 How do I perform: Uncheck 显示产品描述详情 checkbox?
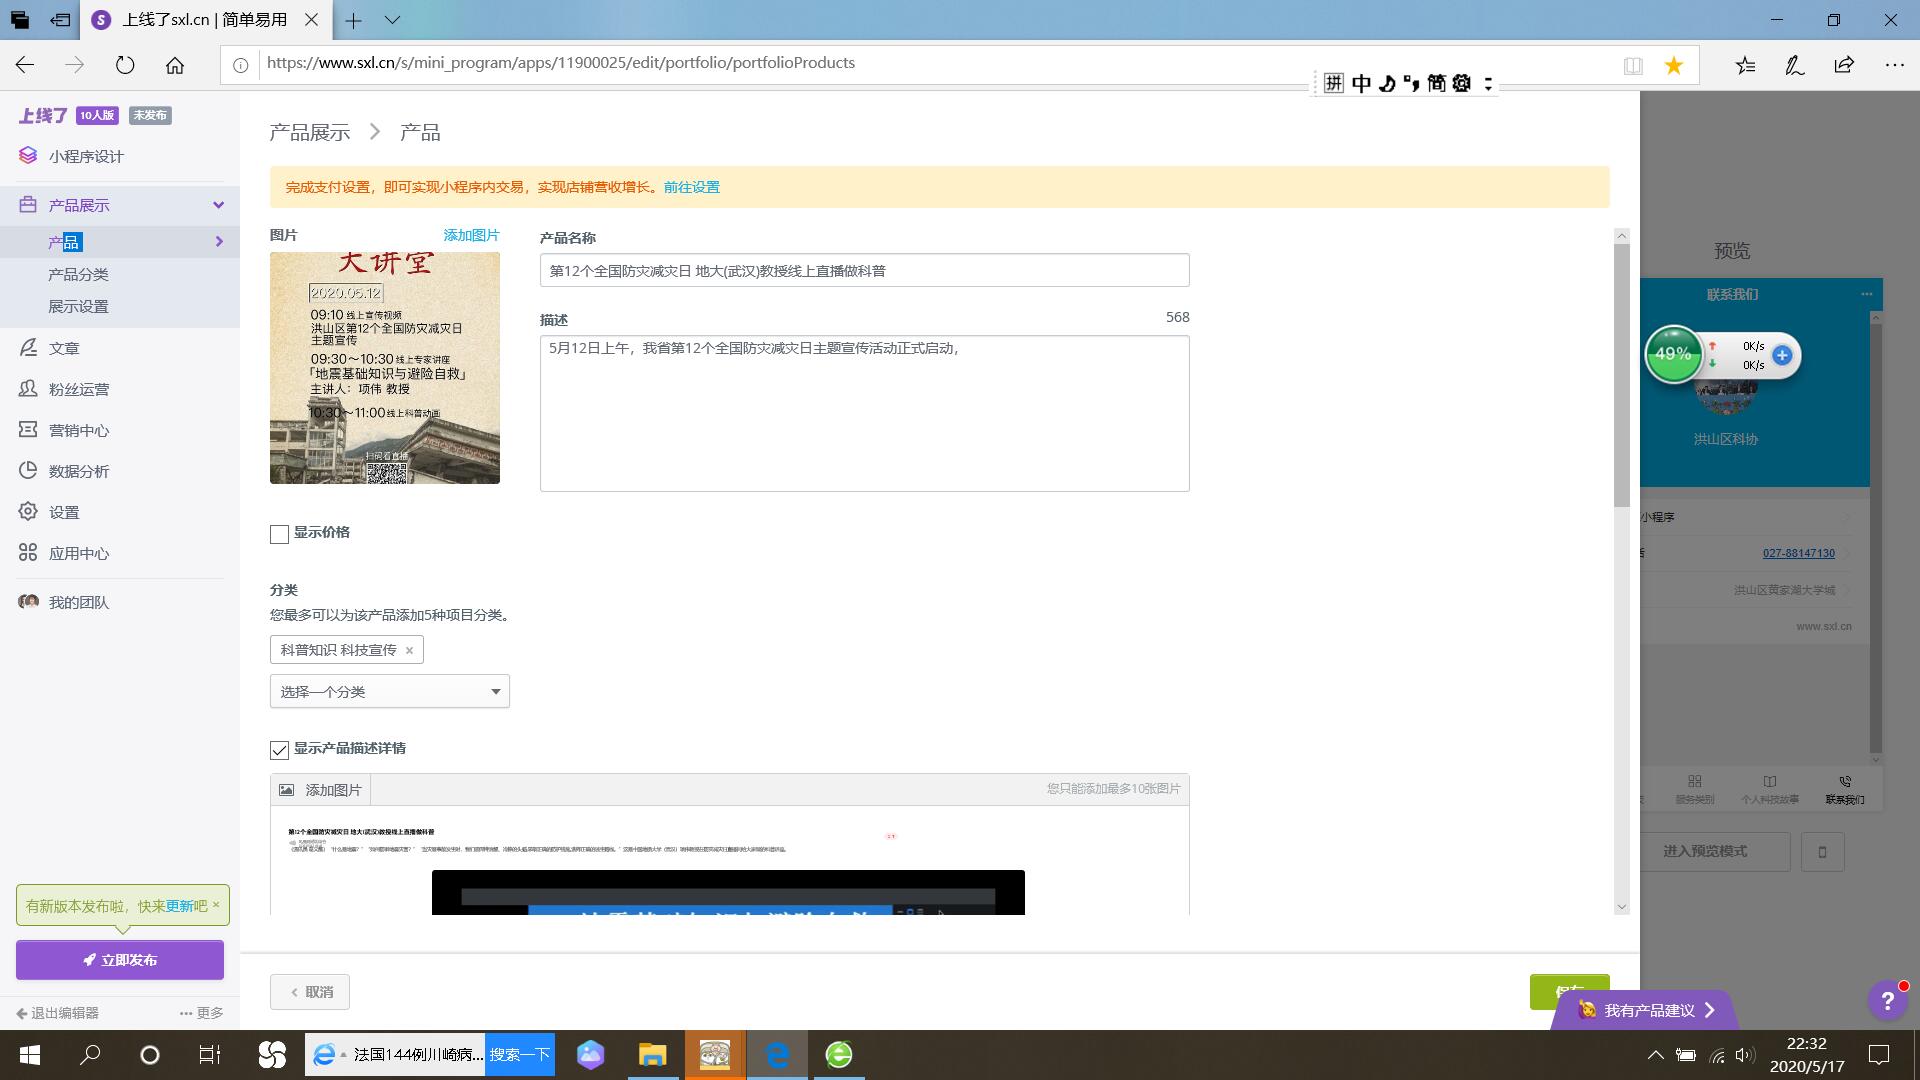tap(279, 750)
